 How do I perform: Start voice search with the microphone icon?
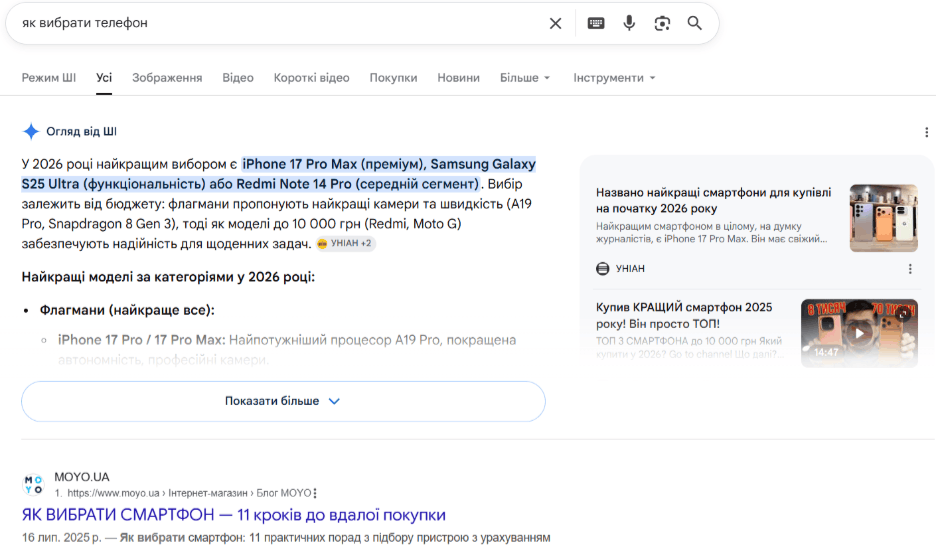point(629,23)
